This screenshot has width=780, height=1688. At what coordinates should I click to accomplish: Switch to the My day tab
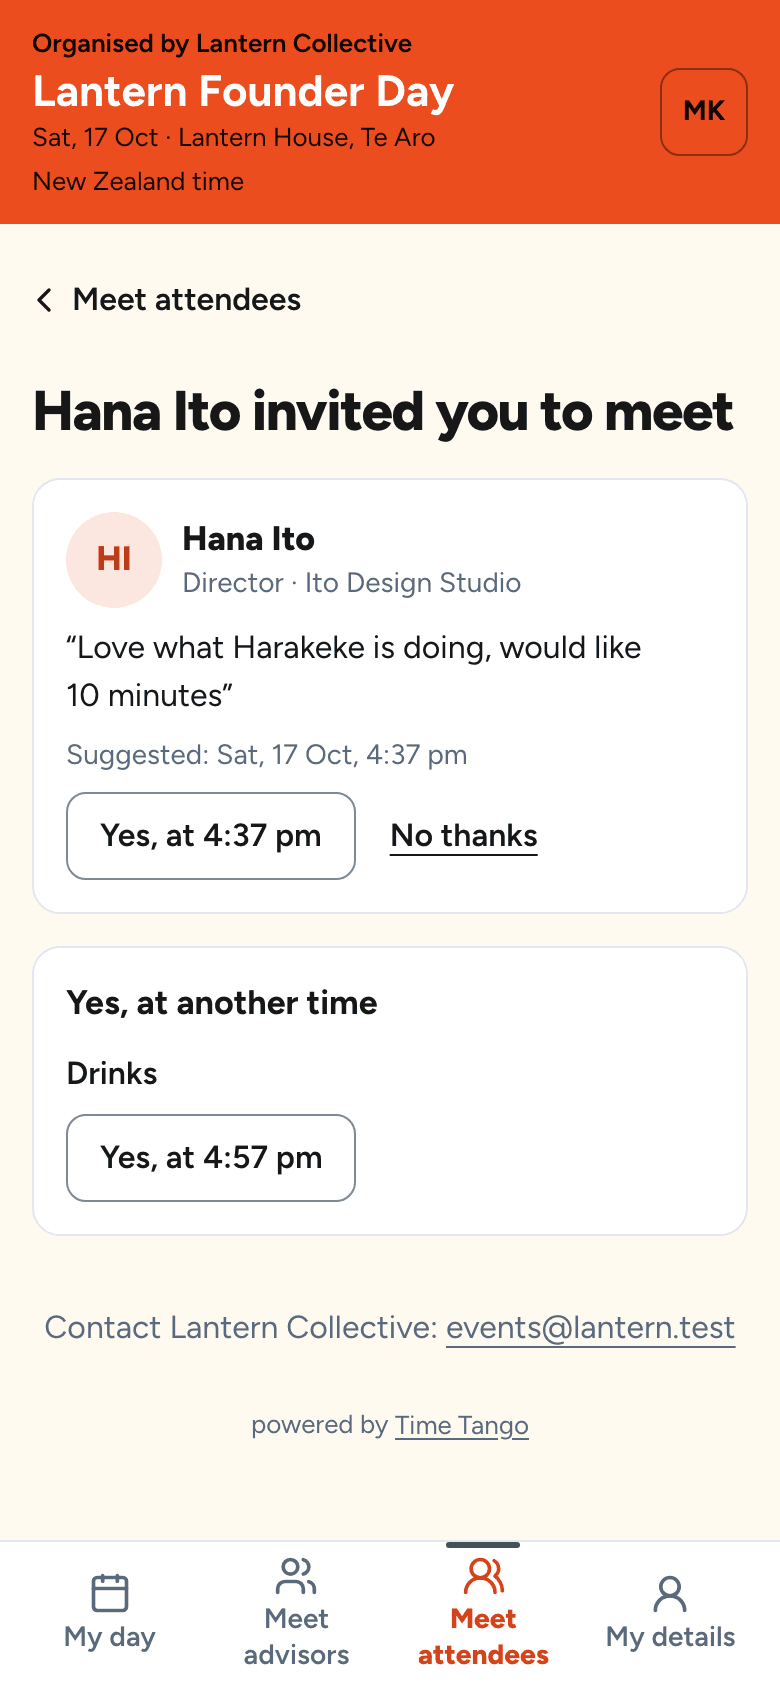(x=110, y=1614)
